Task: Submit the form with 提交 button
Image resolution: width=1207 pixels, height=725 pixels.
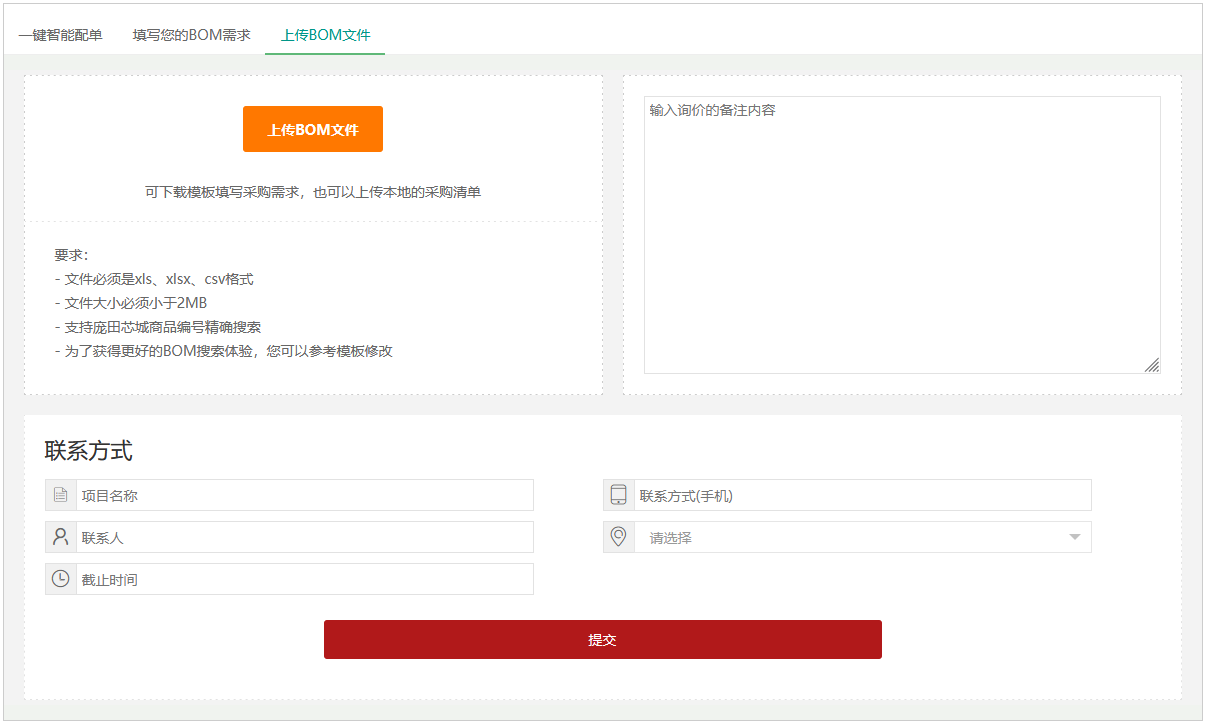Action: 603,639
